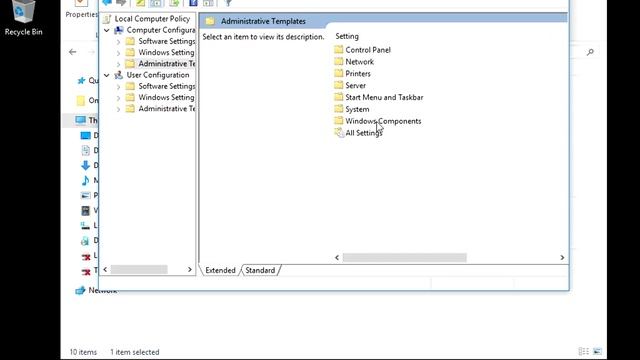Image resolution: width=640 pixels, height=360 pixels.
Task: Collapse the Computer Configuration tree node
Action: (x=107, y=30)
